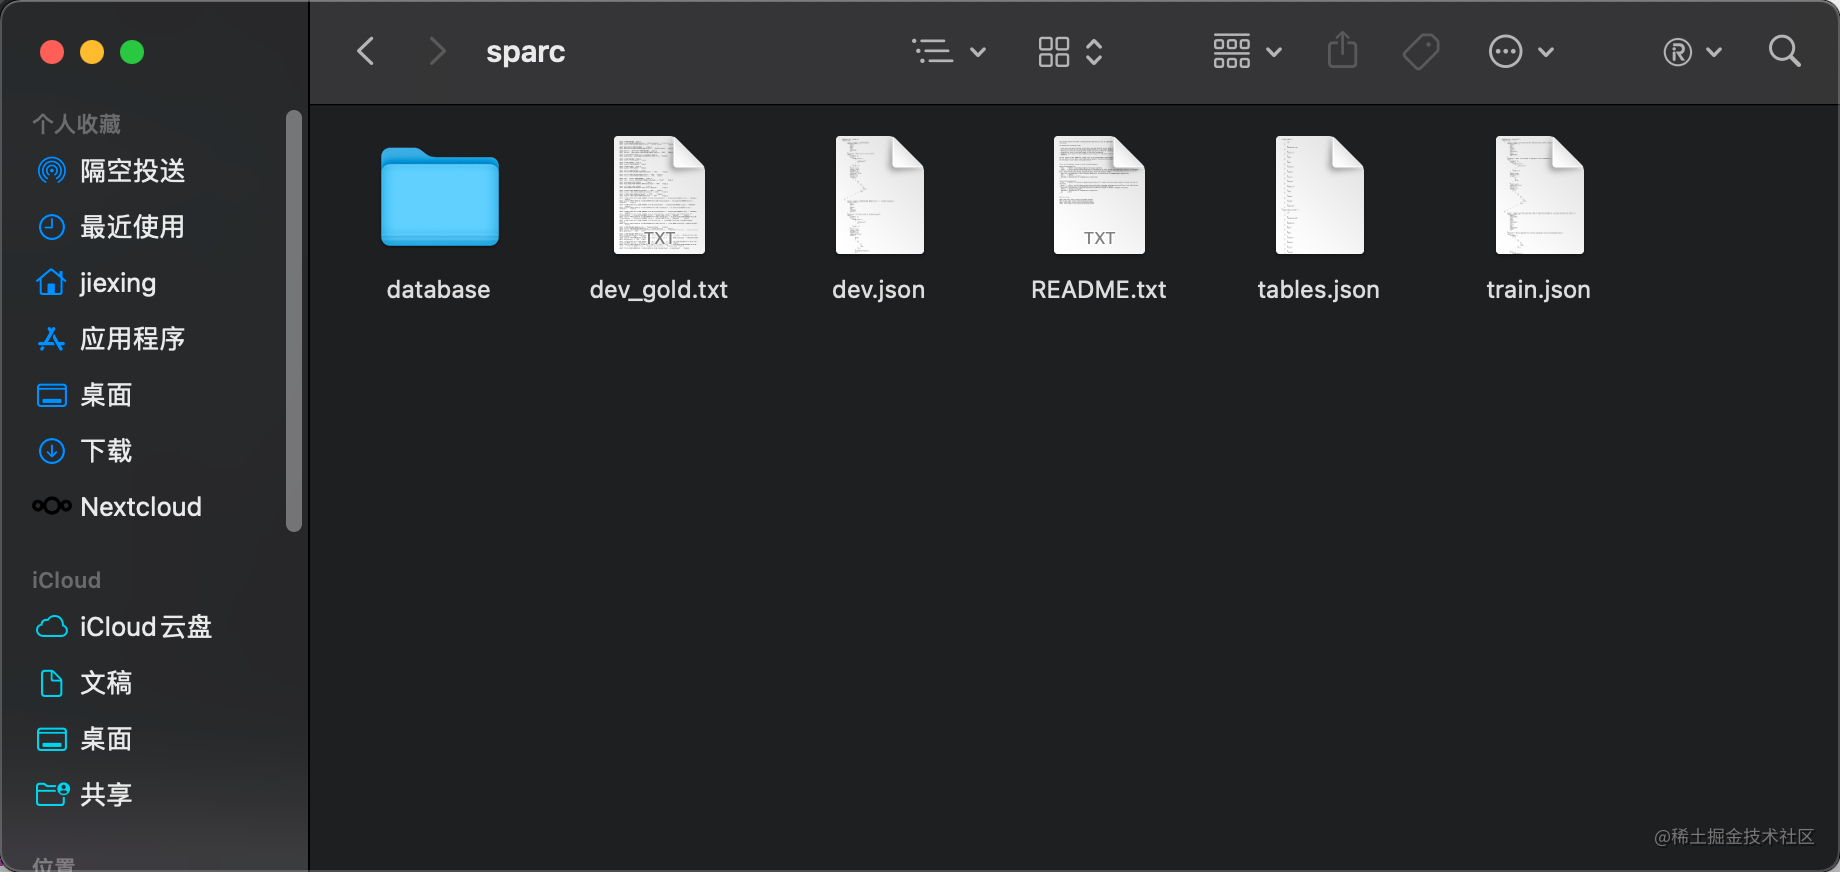Viewport: 1840px width, 872px height.
Task: Expand the grouping dropdown chevron
Action: tap(1274, 52)
